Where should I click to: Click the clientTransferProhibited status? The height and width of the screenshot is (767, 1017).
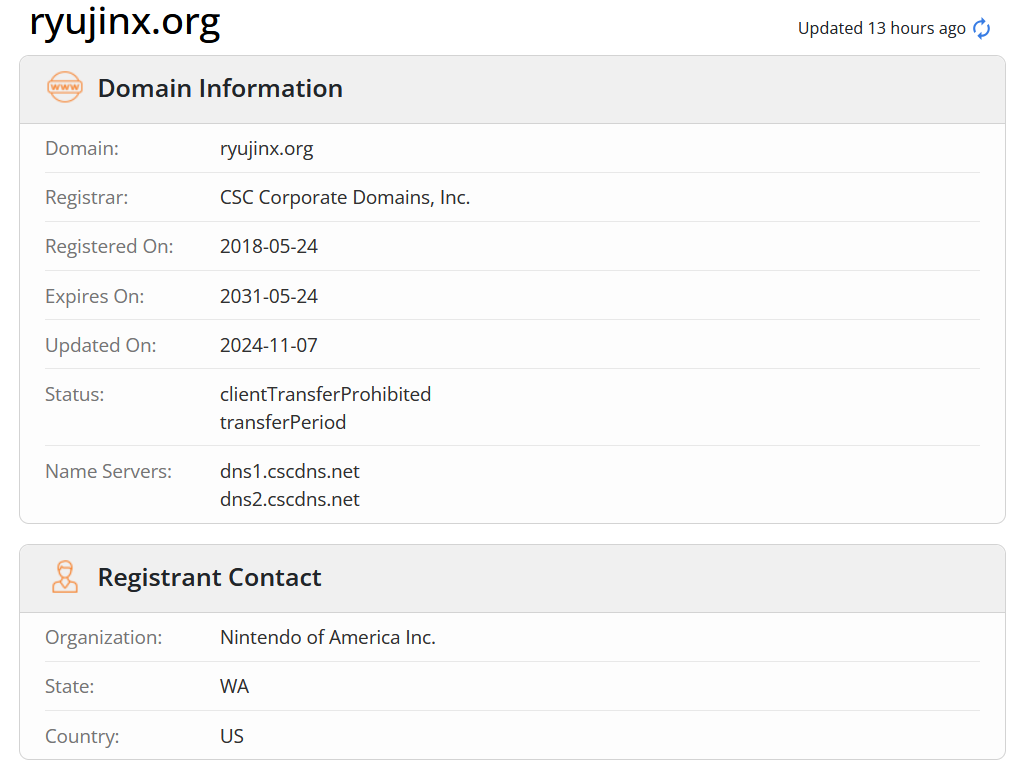[326, 394]
